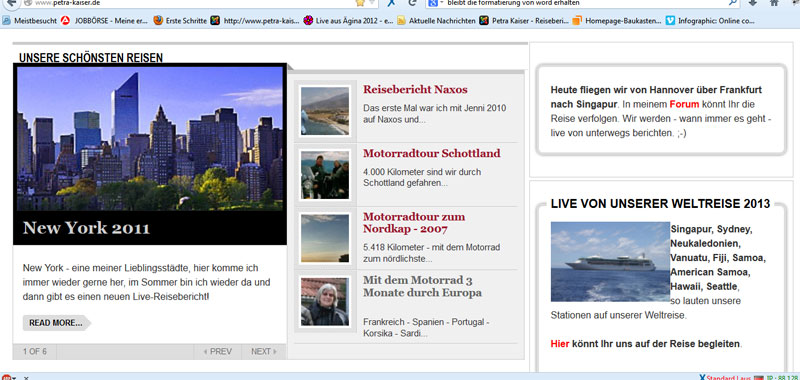This screenshot has width=800, height=380.
Task: Click text "4.000 Kilometer sind wir durch"
Action: 422,172
